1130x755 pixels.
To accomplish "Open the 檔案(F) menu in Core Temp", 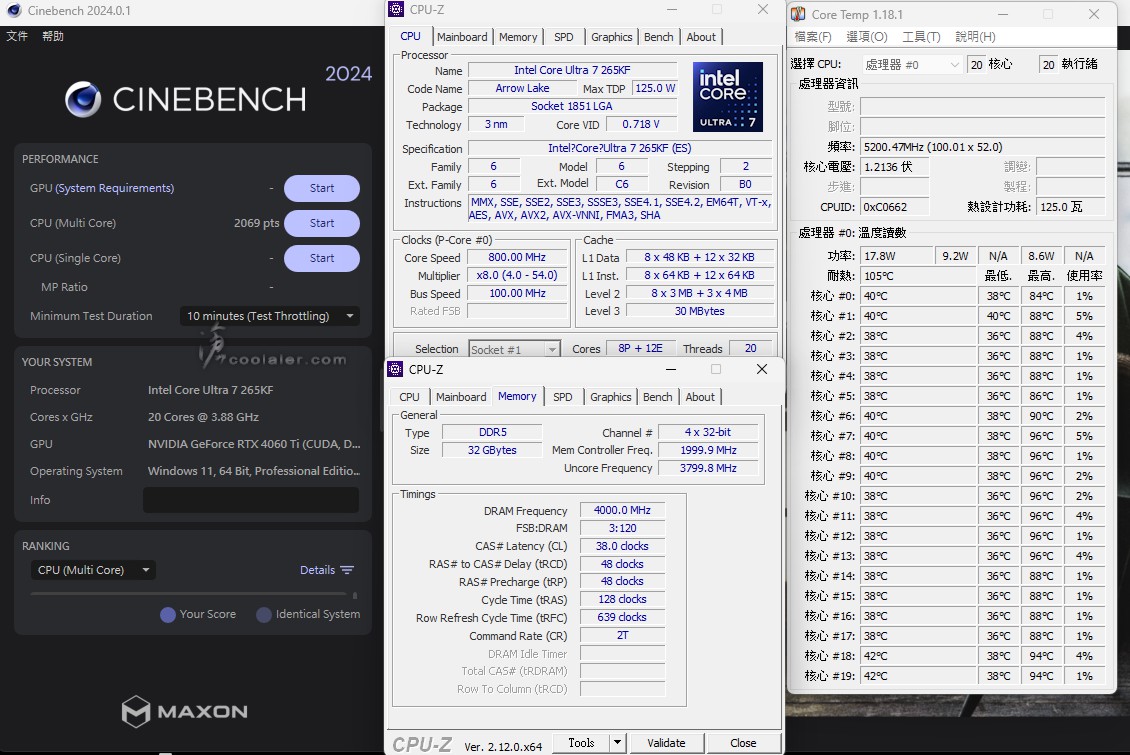I will pos(812,37).
